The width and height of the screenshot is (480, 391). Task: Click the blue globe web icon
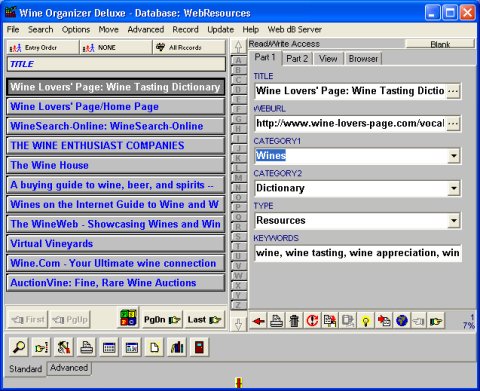[402, 321]
